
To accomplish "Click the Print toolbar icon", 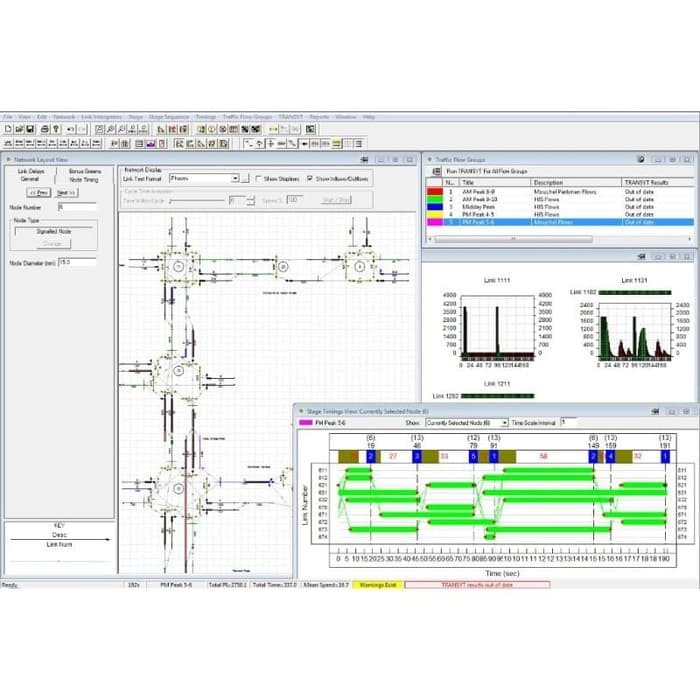I will click(42, 129).
